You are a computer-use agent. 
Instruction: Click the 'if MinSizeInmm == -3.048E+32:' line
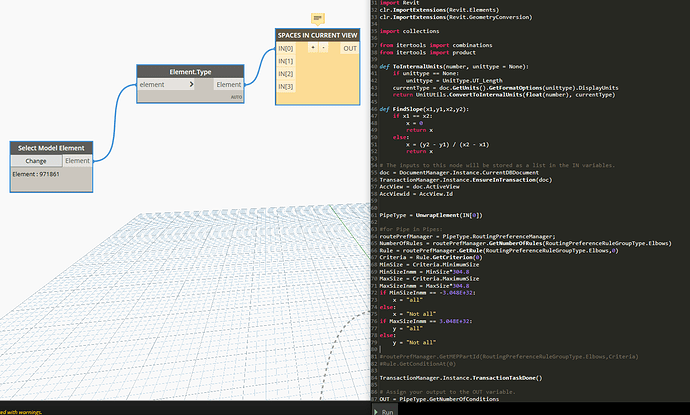(428, 293)
